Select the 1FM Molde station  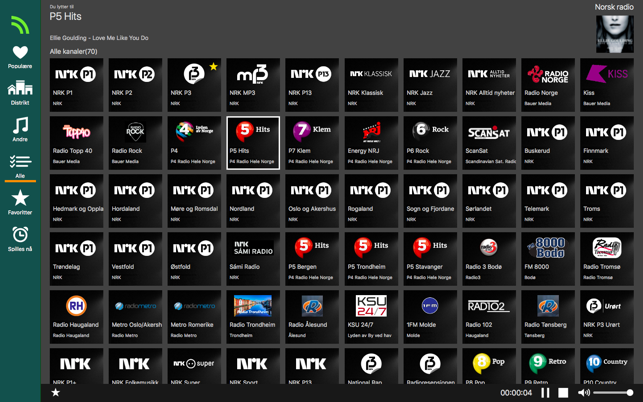tap(430, 317)
